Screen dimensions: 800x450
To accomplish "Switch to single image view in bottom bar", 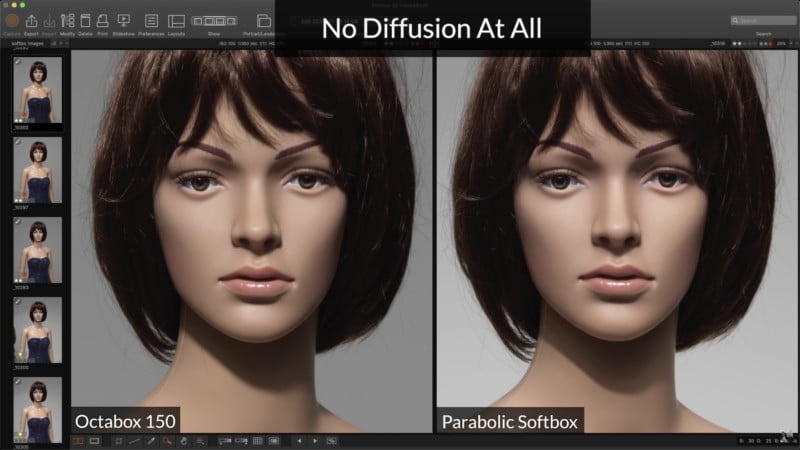I will pyautogui.click(x=95, y=440).
